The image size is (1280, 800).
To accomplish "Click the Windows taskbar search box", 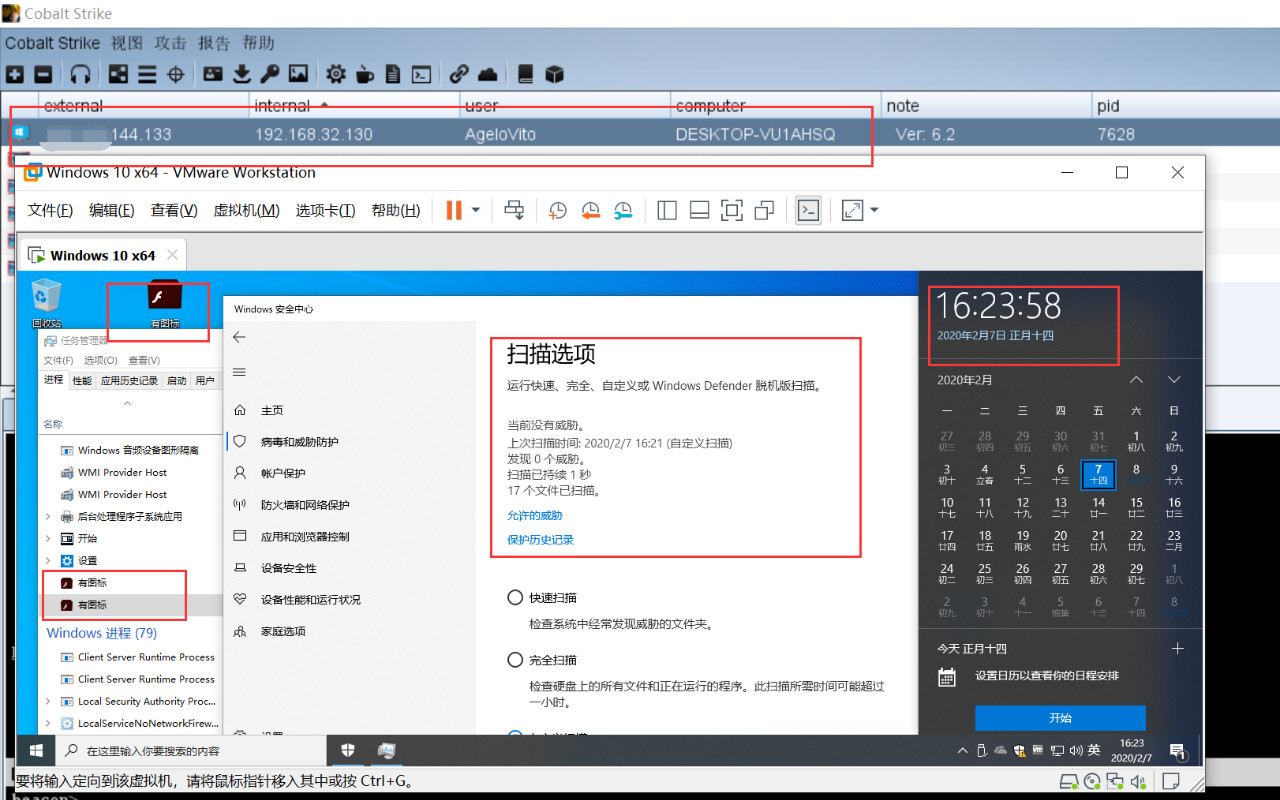I will coord(191,751).
